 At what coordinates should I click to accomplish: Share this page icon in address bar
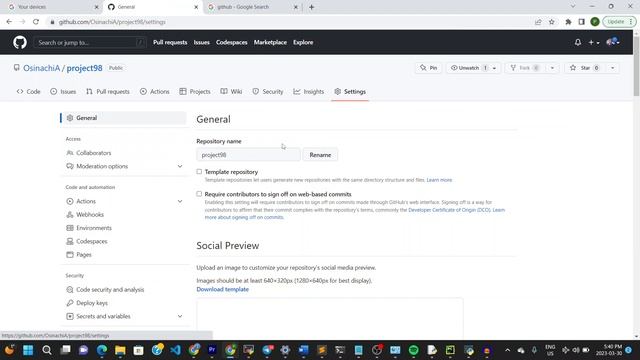click(538, 22)
